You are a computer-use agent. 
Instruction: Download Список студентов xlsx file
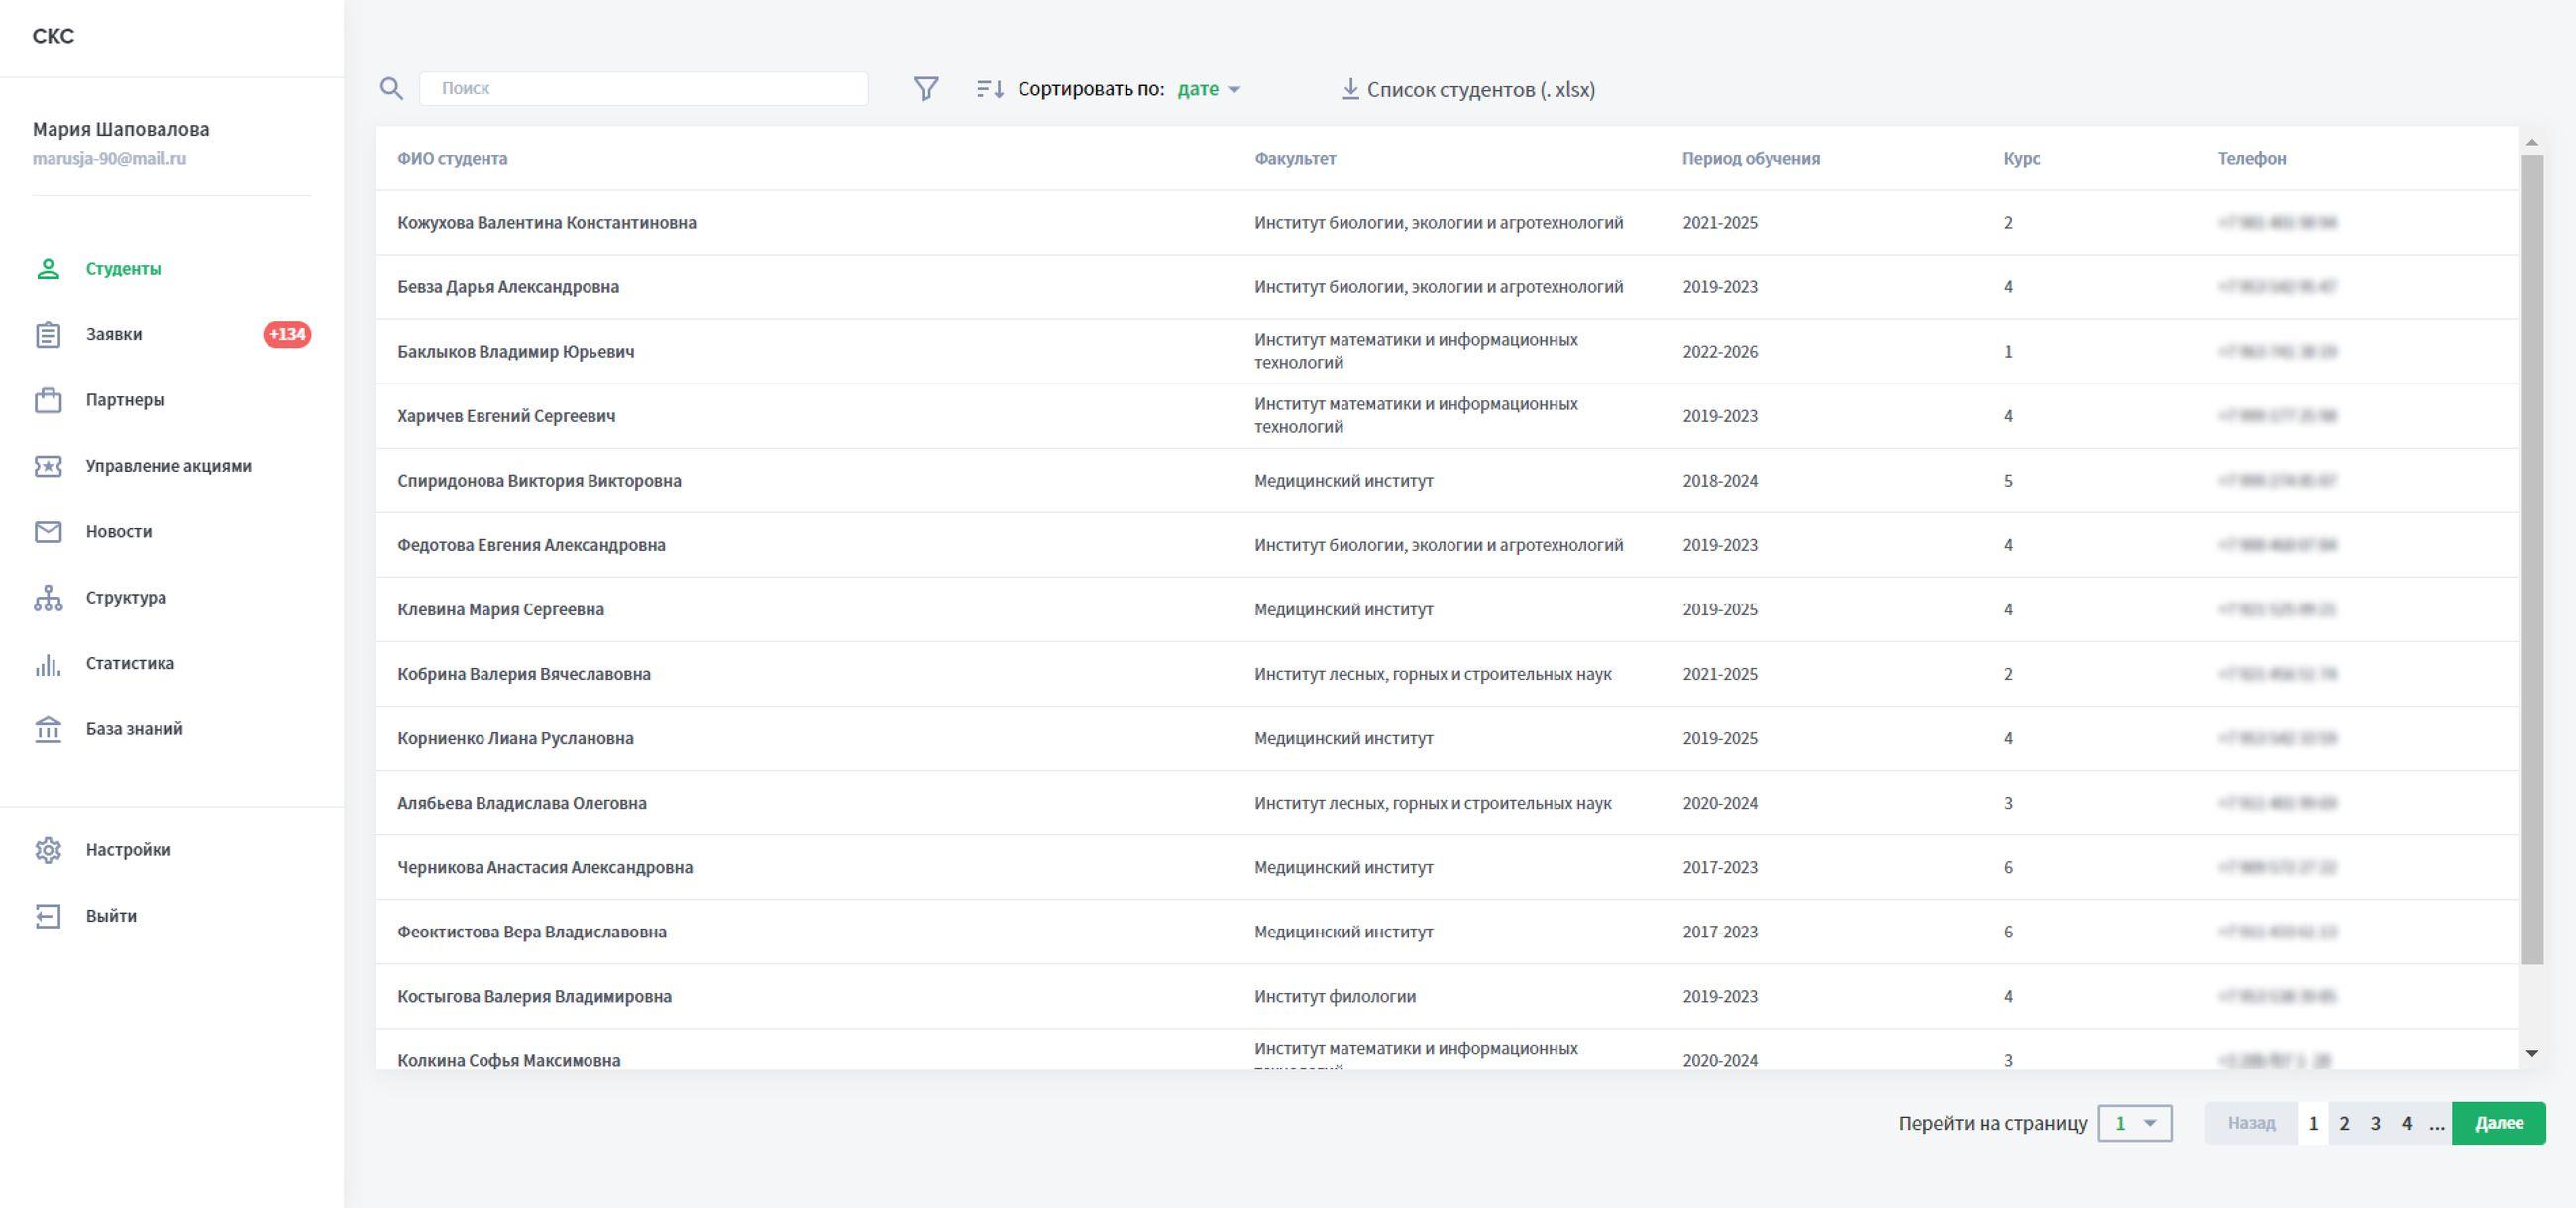tap(1480, 89)
